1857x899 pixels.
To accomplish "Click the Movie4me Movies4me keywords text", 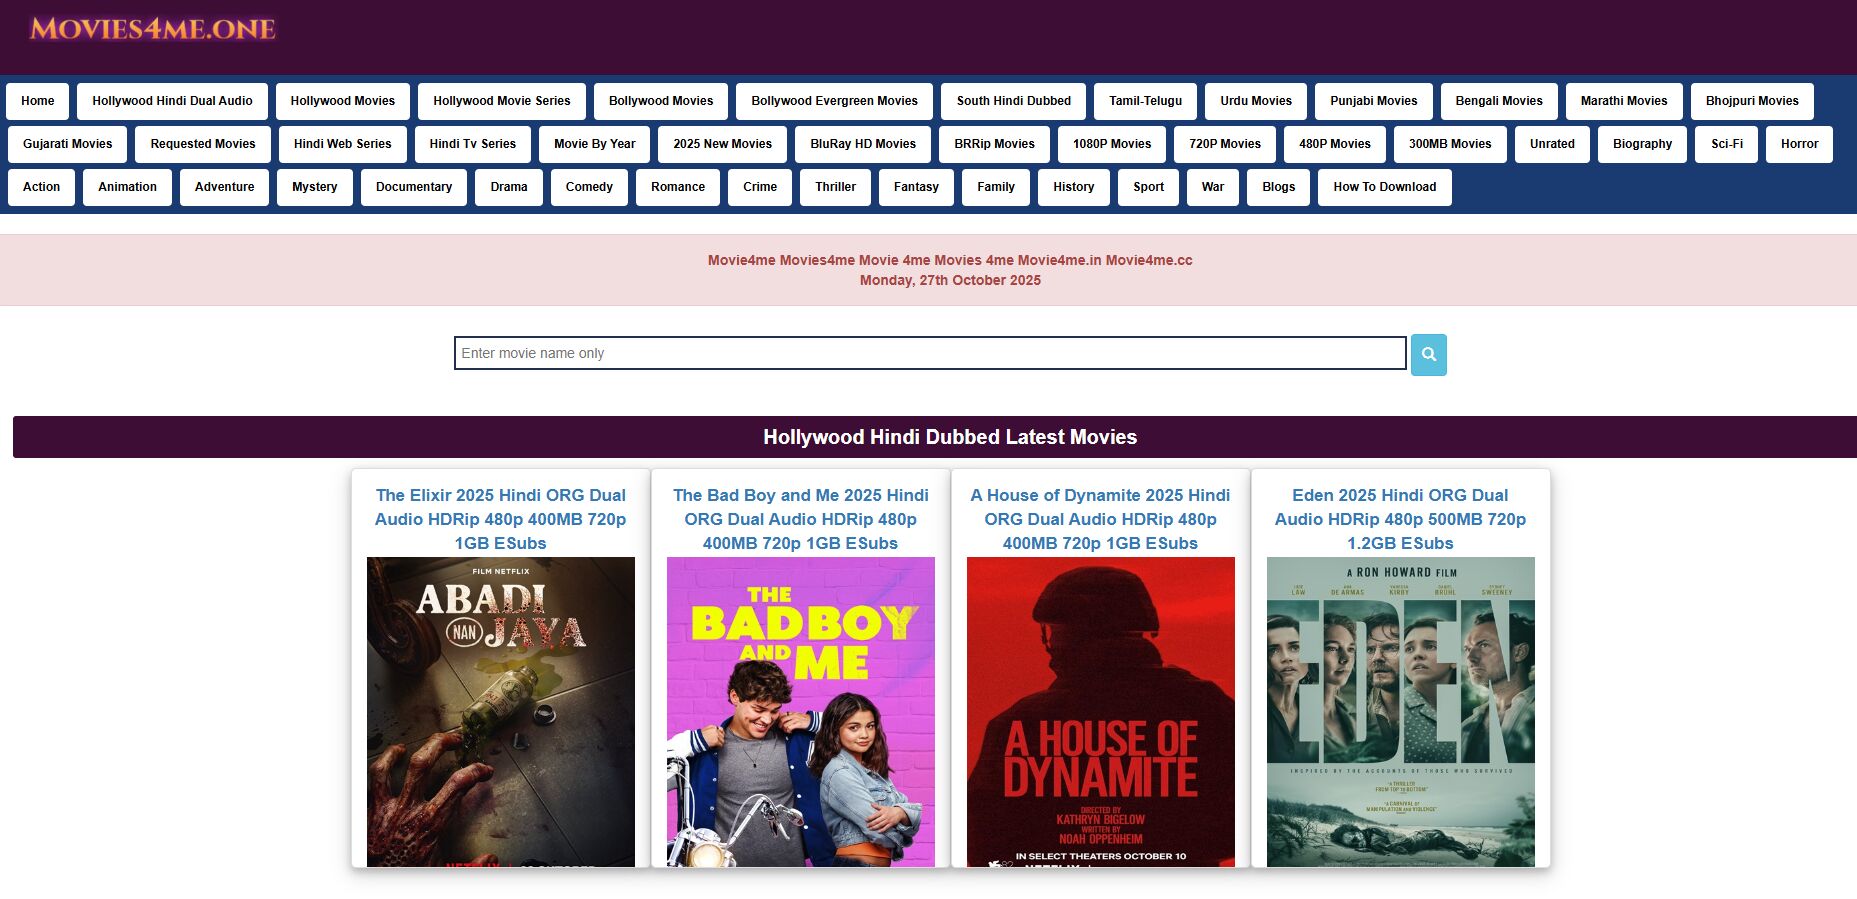I will coord(950,260).
